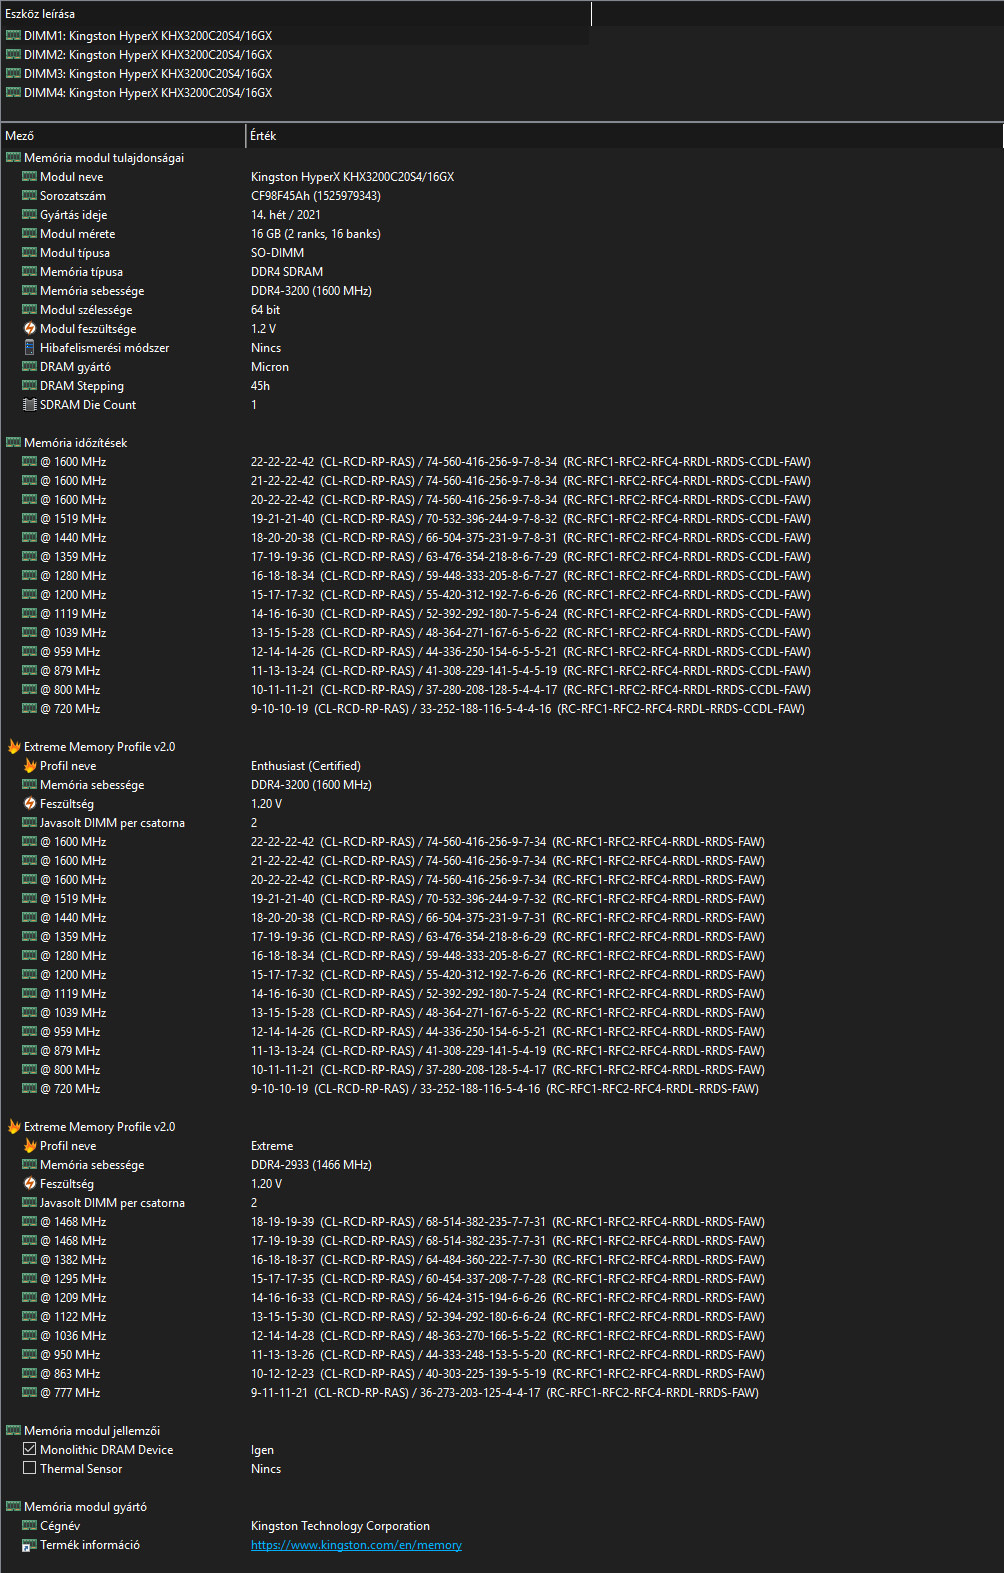Click the Hibafelismerési módszer icon
This screenshot has width=1004, height=1573.
pyautogui.click(x=30, y=348)
